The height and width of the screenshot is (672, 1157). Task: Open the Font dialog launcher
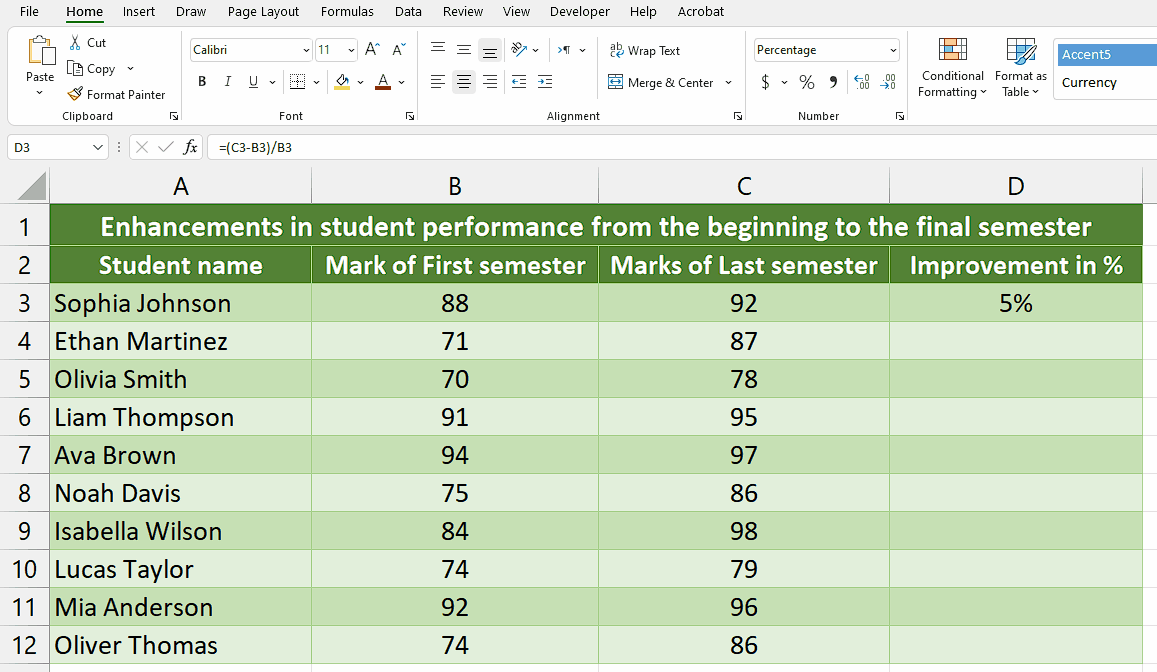(x=410, y=116)
